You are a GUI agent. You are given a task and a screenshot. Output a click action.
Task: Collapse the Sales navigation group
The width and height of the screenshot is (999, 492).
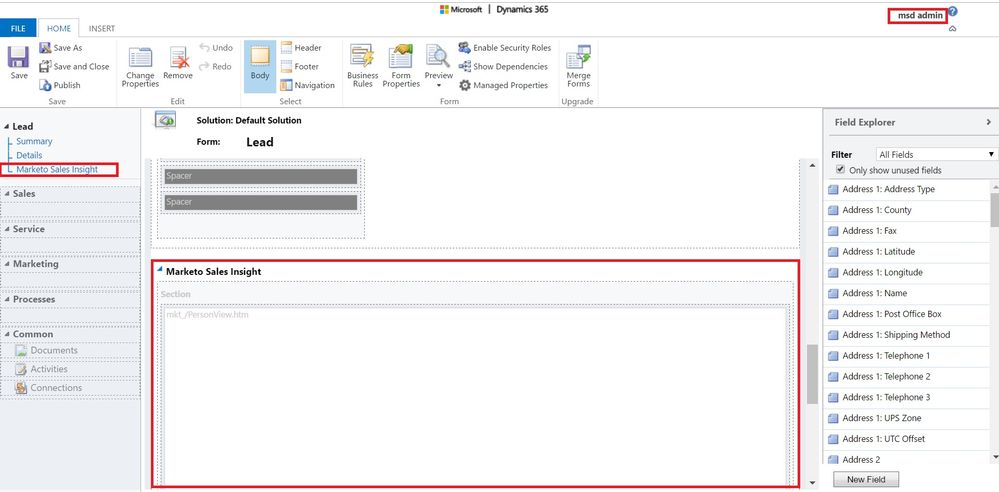click(6, 194)
